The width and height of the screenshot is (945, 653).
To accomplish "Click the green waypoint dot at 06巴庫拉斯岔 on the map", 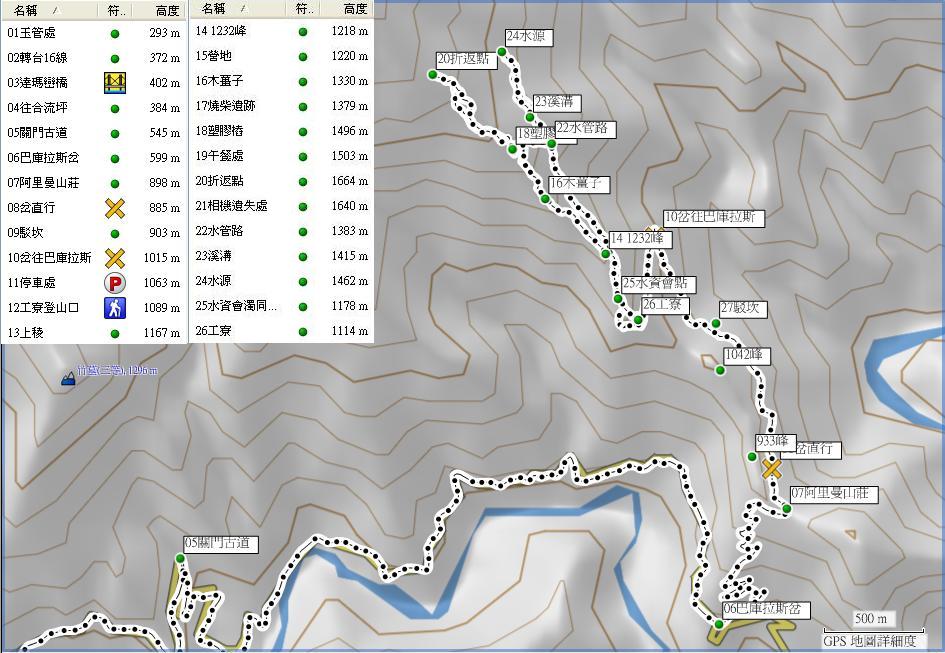I will [718, 624].
